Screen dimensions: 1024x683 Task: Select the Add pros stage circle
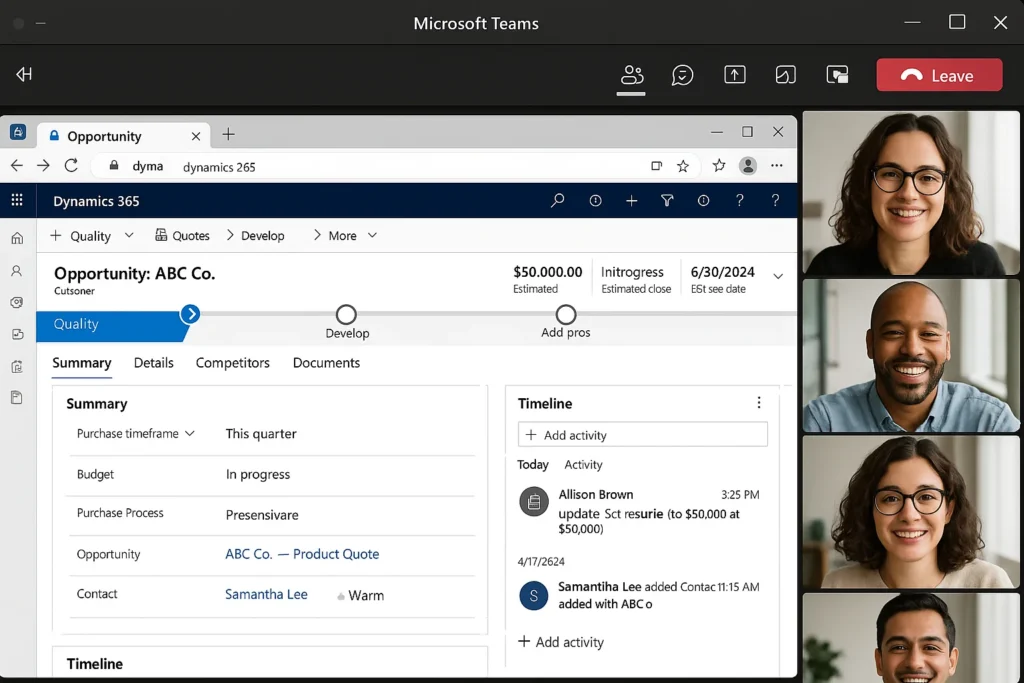point(566,315)
